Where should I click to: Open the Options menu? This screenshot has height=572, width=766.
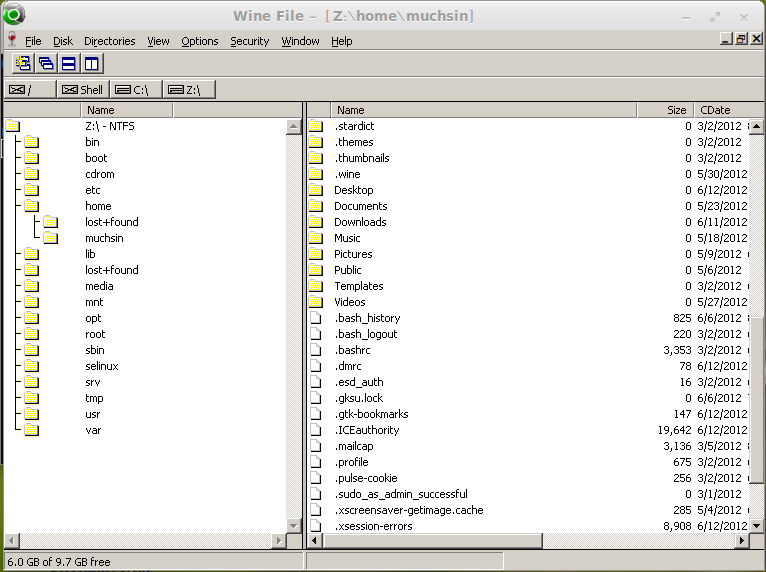(x=200, y=41)
